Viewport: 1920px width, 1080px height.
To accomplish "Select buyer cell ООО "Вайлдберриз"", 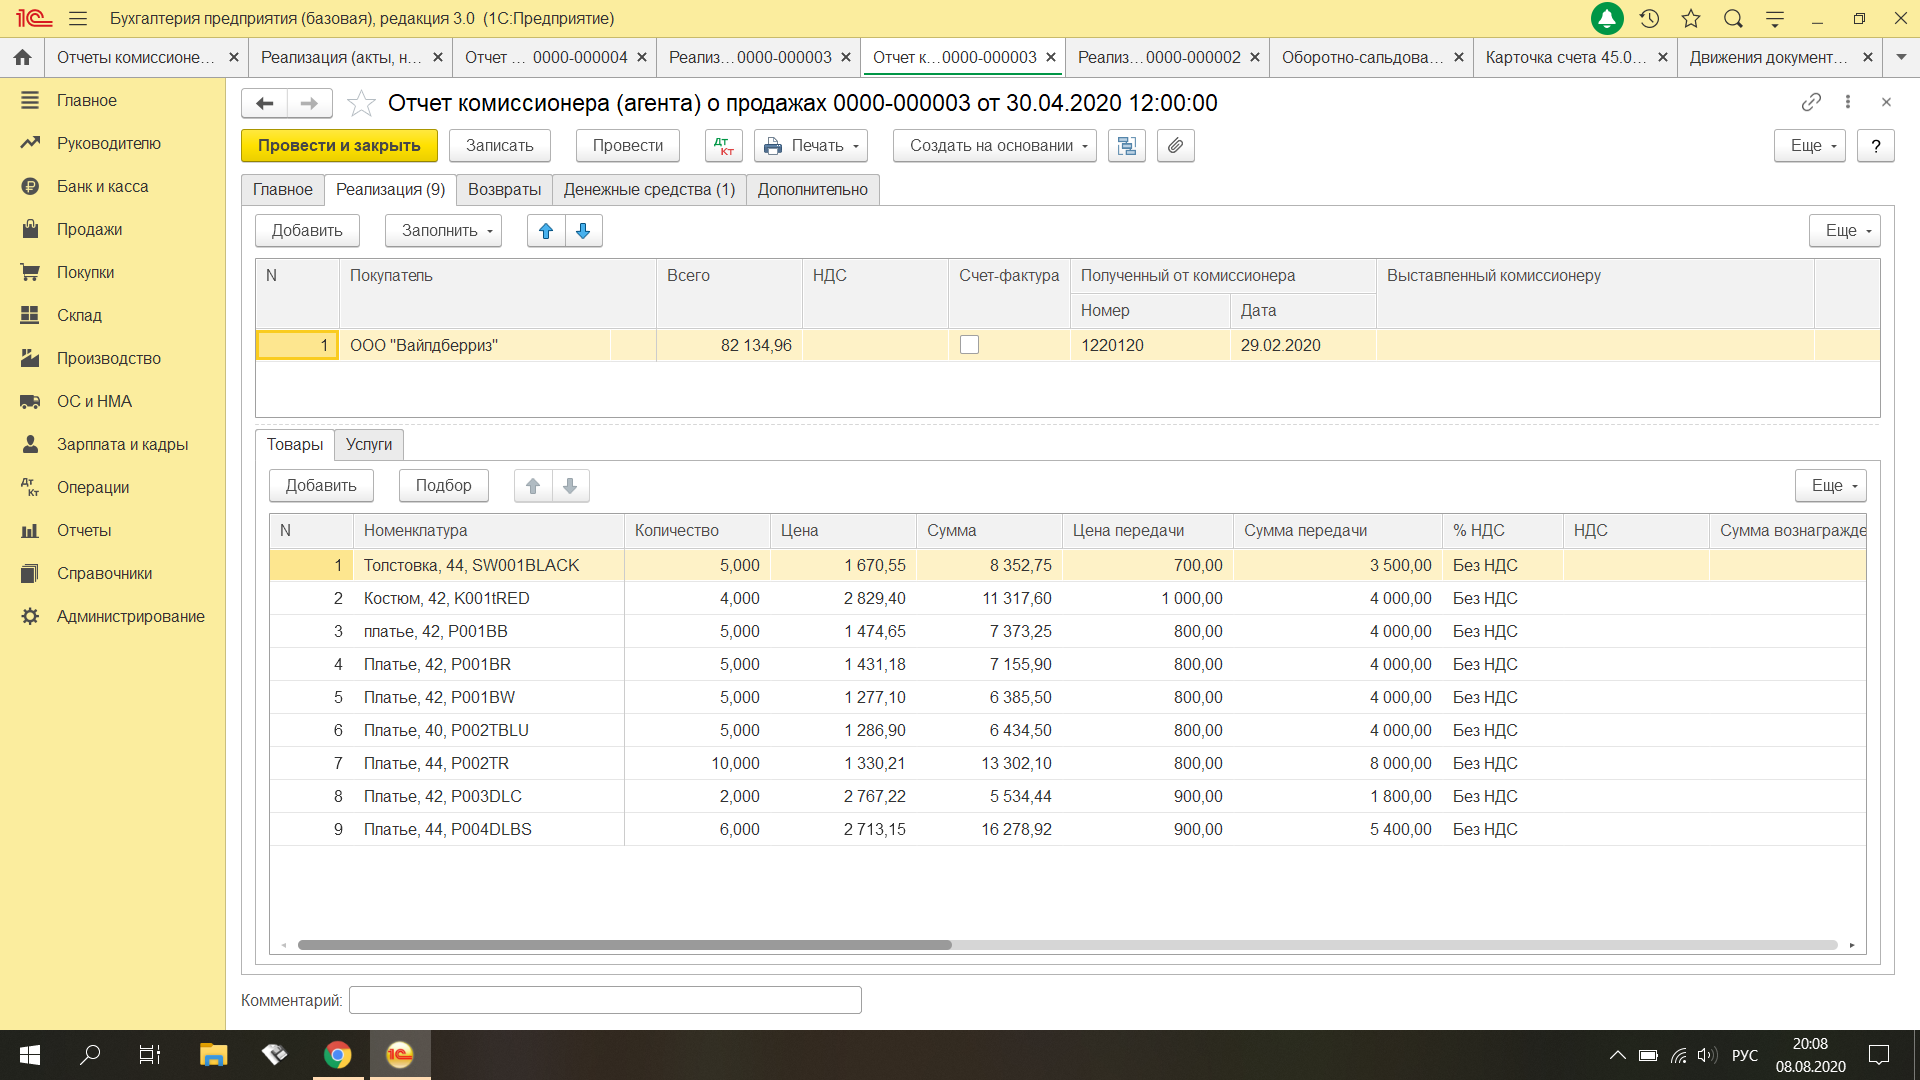I will click(497, 346).
